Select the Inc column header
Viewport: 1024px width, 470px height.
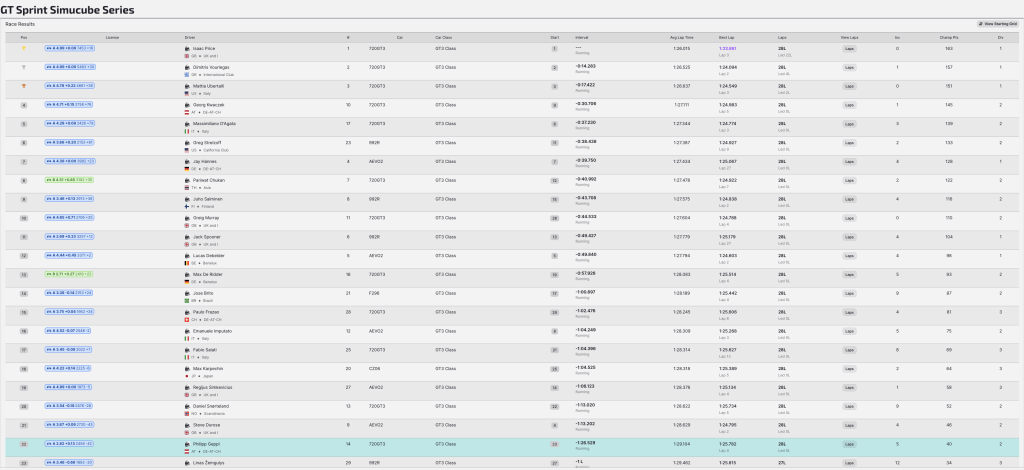coord(897,37)
